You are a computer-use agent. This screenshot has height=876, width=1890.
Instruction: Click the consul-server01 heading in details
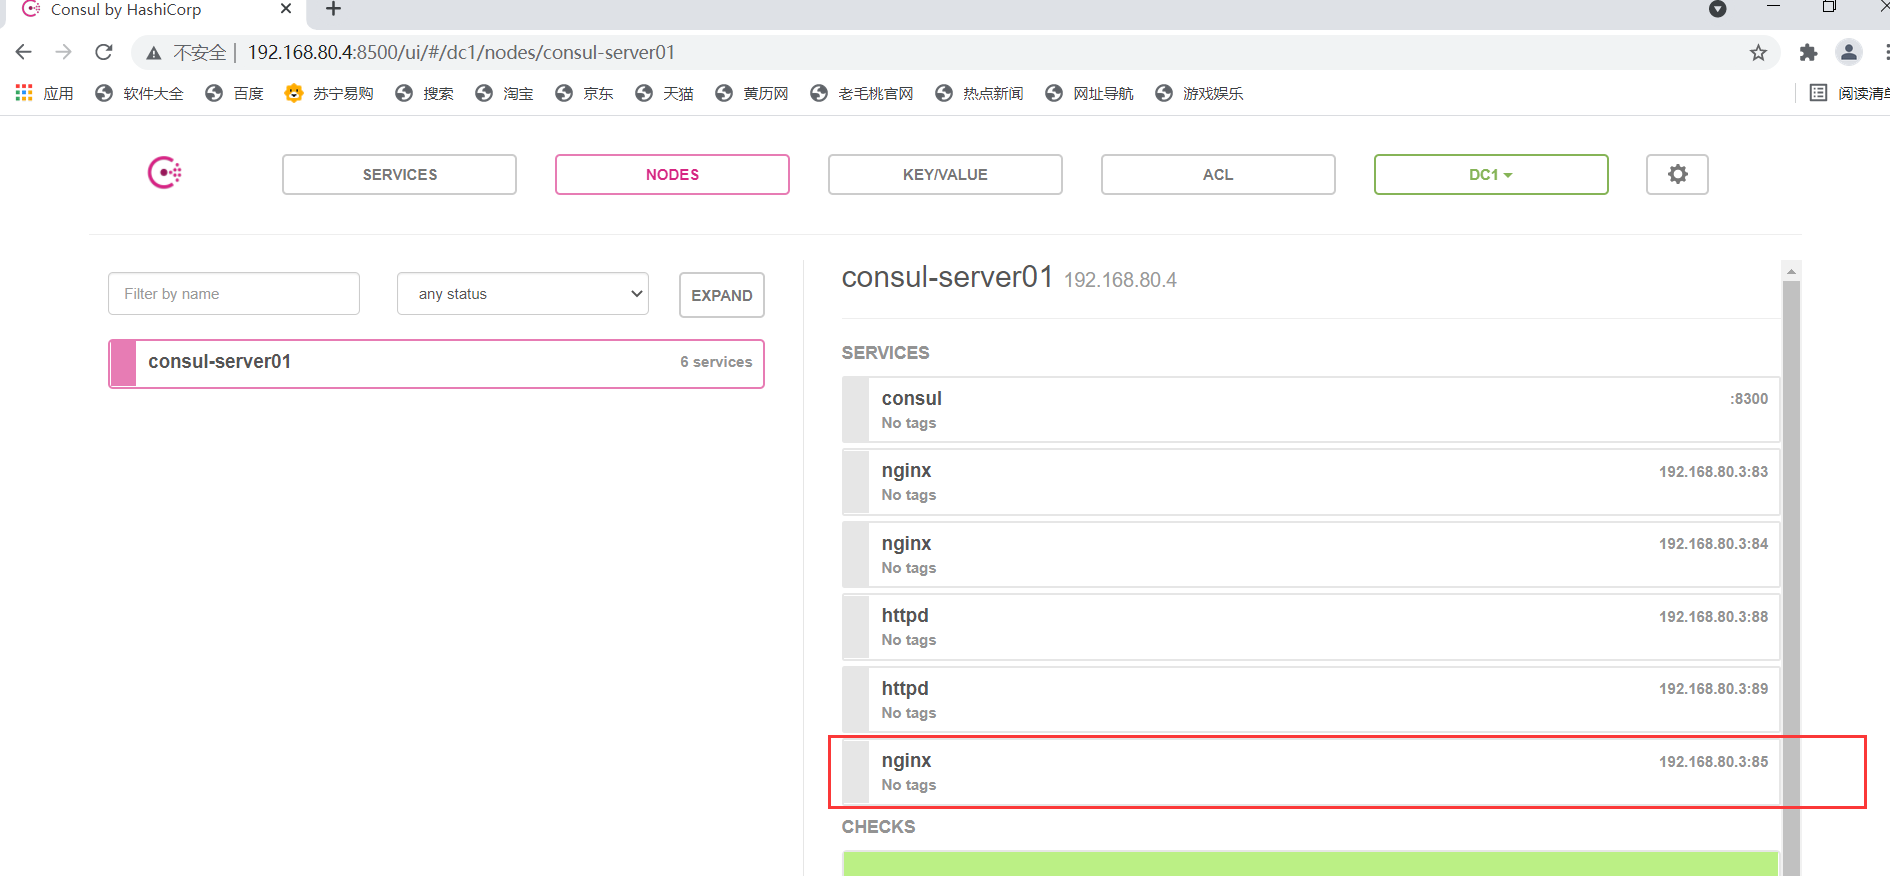coord(947,277)
